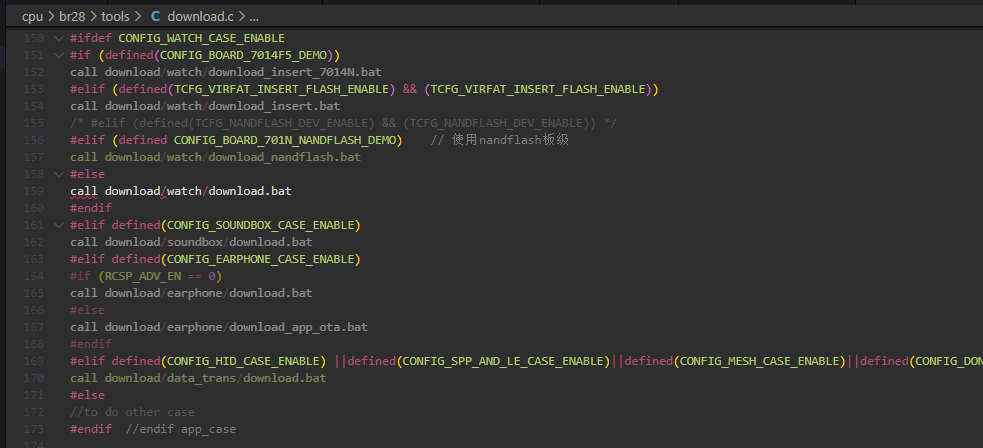Select the download.c breadcrumb file

199,17
